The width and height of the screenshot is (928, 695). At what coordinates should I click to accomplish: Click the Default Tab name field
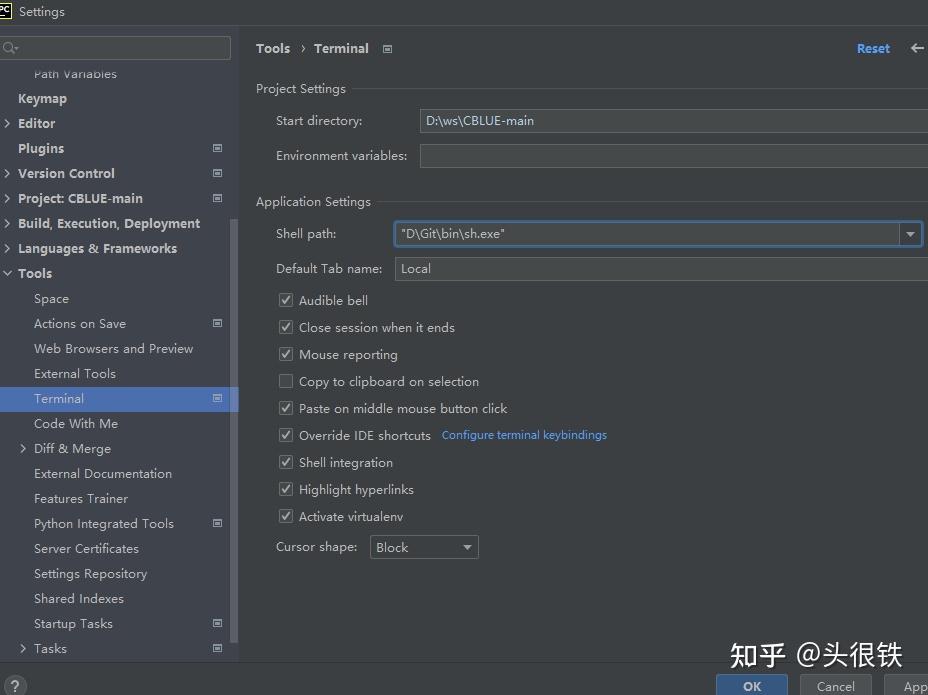[x=661, y=269]
